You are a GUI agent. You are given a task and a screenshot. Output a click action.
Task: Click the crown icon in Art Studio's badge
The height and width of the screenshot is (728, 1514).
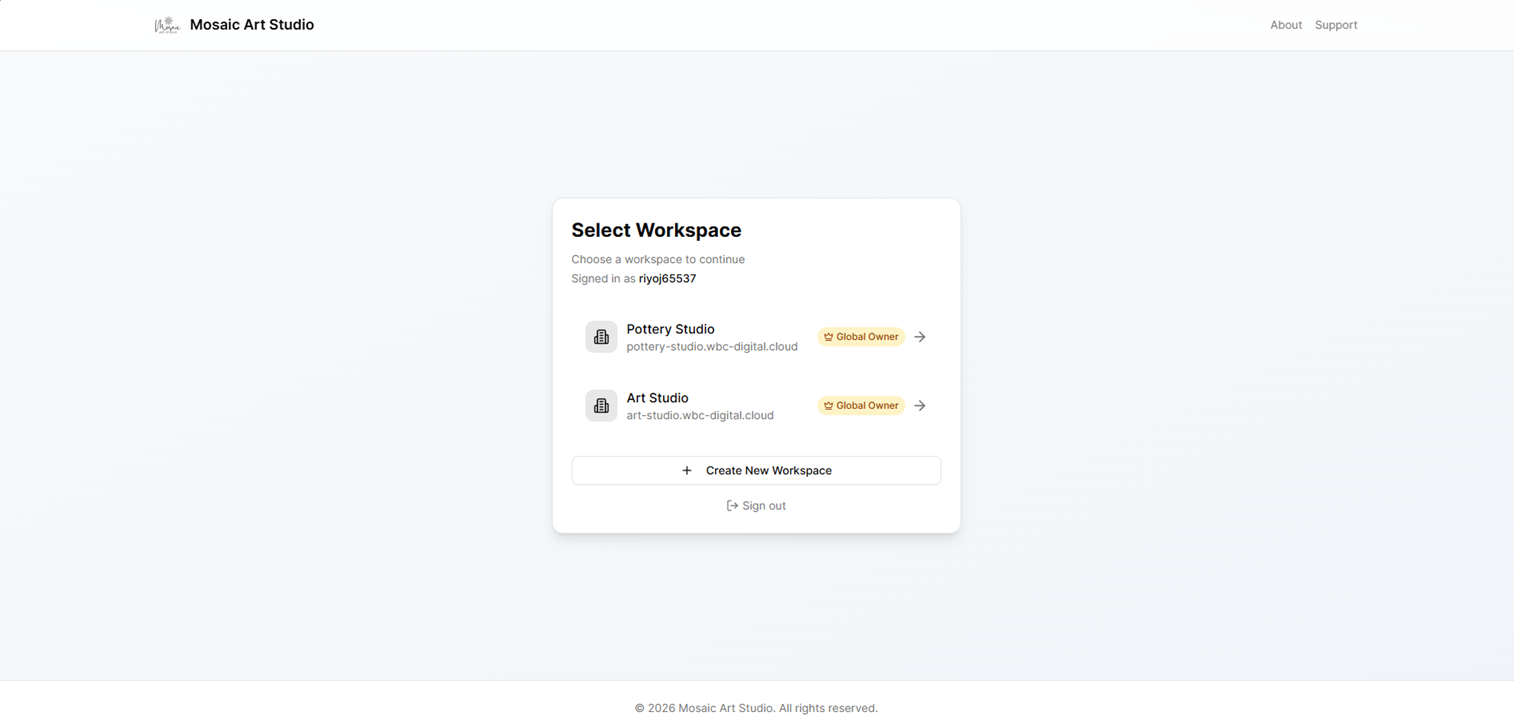coord(828,405)
